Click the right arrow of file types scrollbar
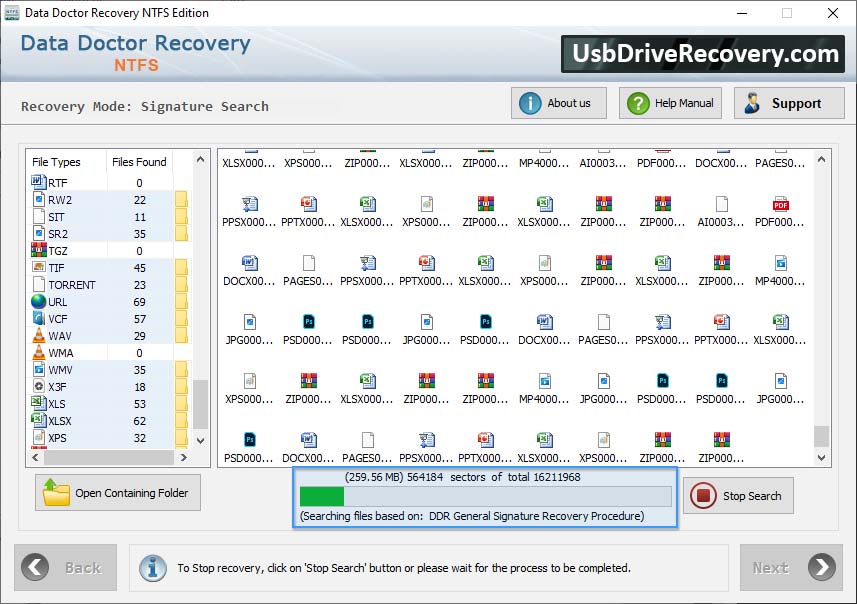Viewport: 857px width, 604px height. [184, 457]
